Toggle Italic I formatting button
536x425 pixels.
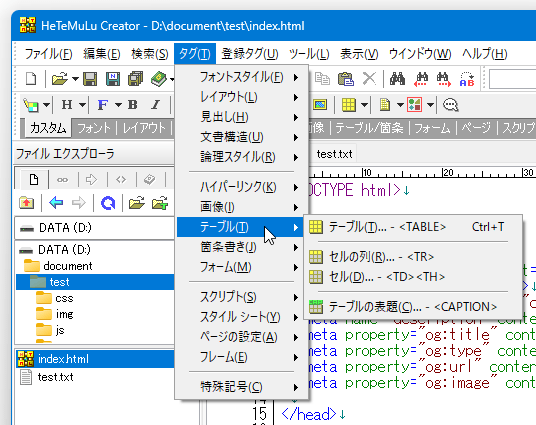click(x=156, y=105)
